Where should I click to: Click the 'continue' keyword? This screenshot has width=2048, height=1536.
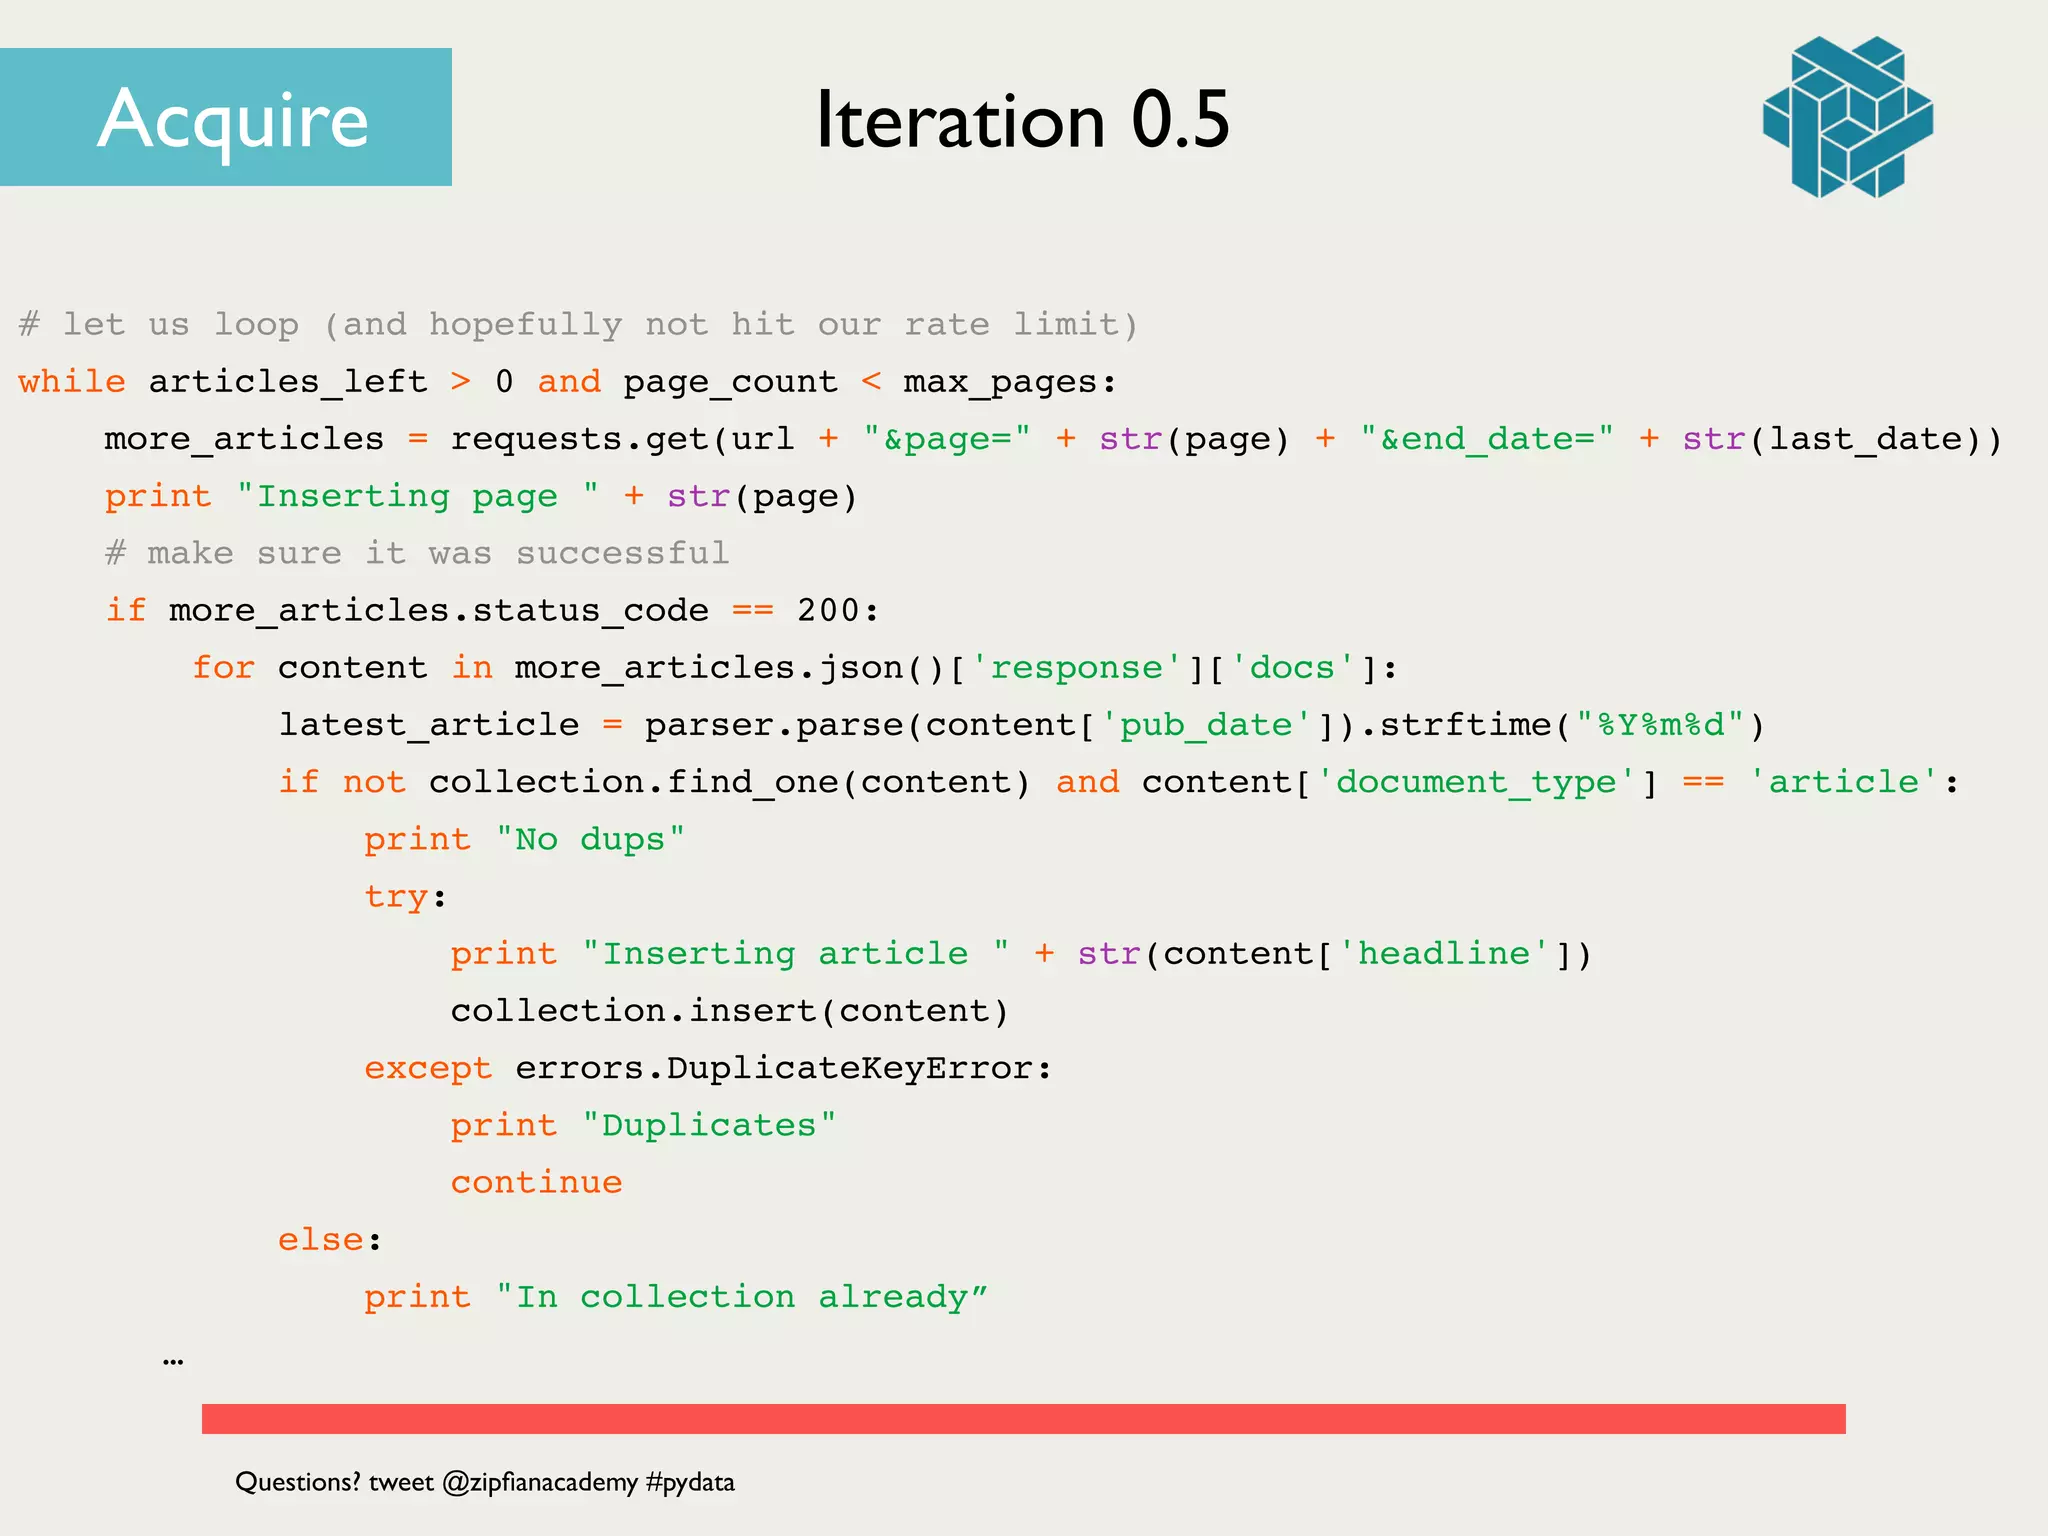536,1183
